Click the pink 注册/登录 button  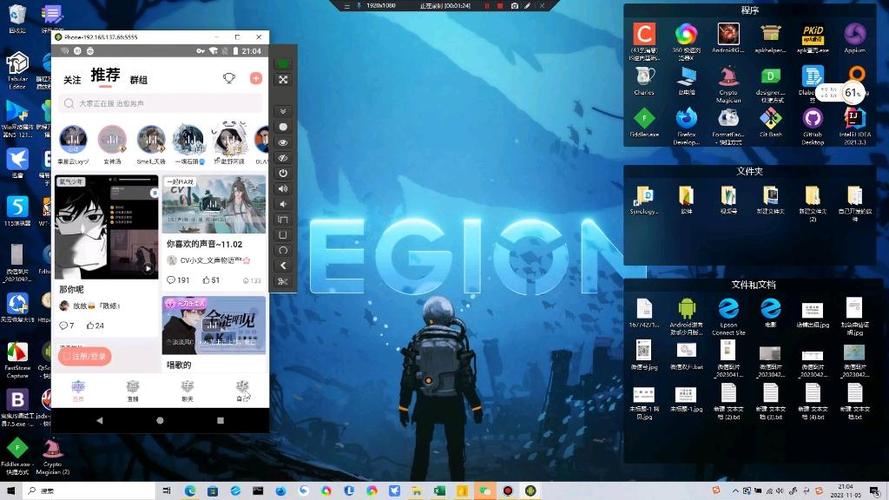pyautogui.click(x=84, y=356)
